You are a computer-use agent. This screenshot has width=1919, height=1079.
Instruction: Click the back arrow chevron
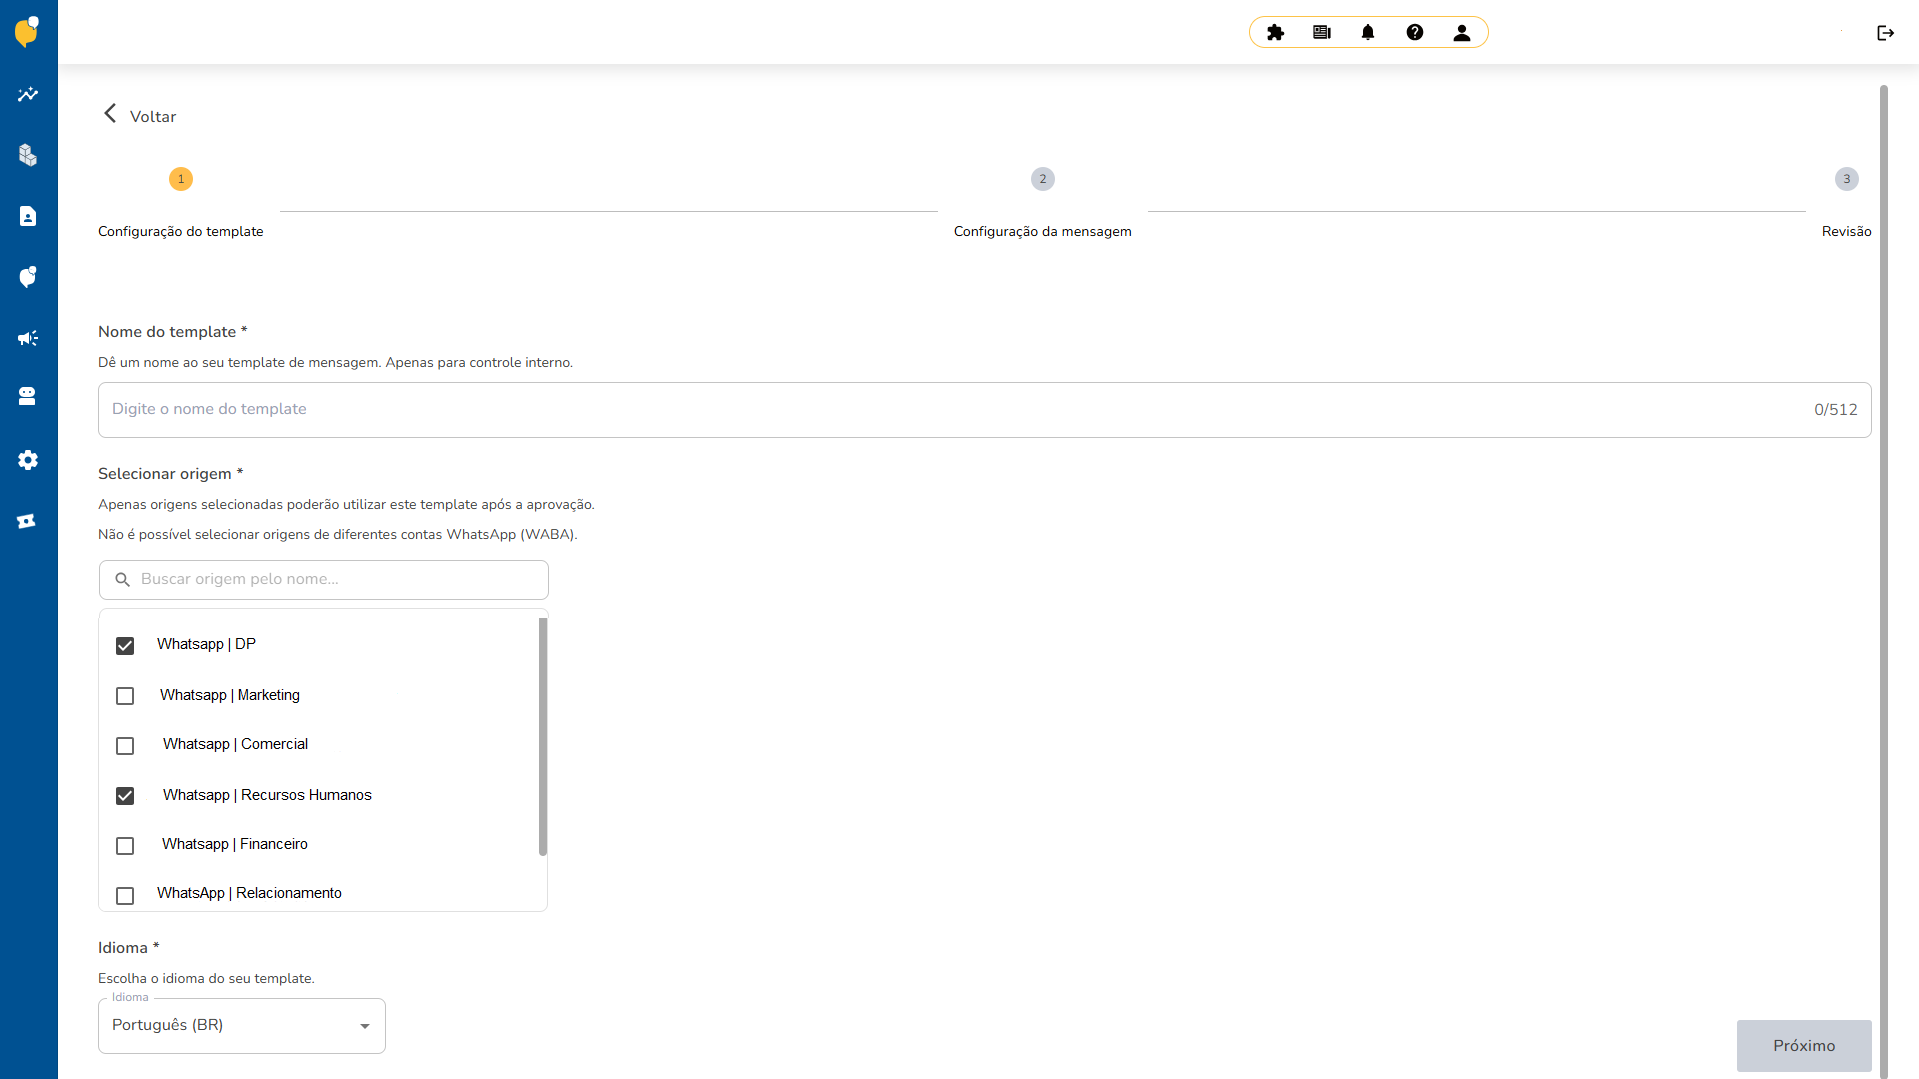[x=110, y=114]
